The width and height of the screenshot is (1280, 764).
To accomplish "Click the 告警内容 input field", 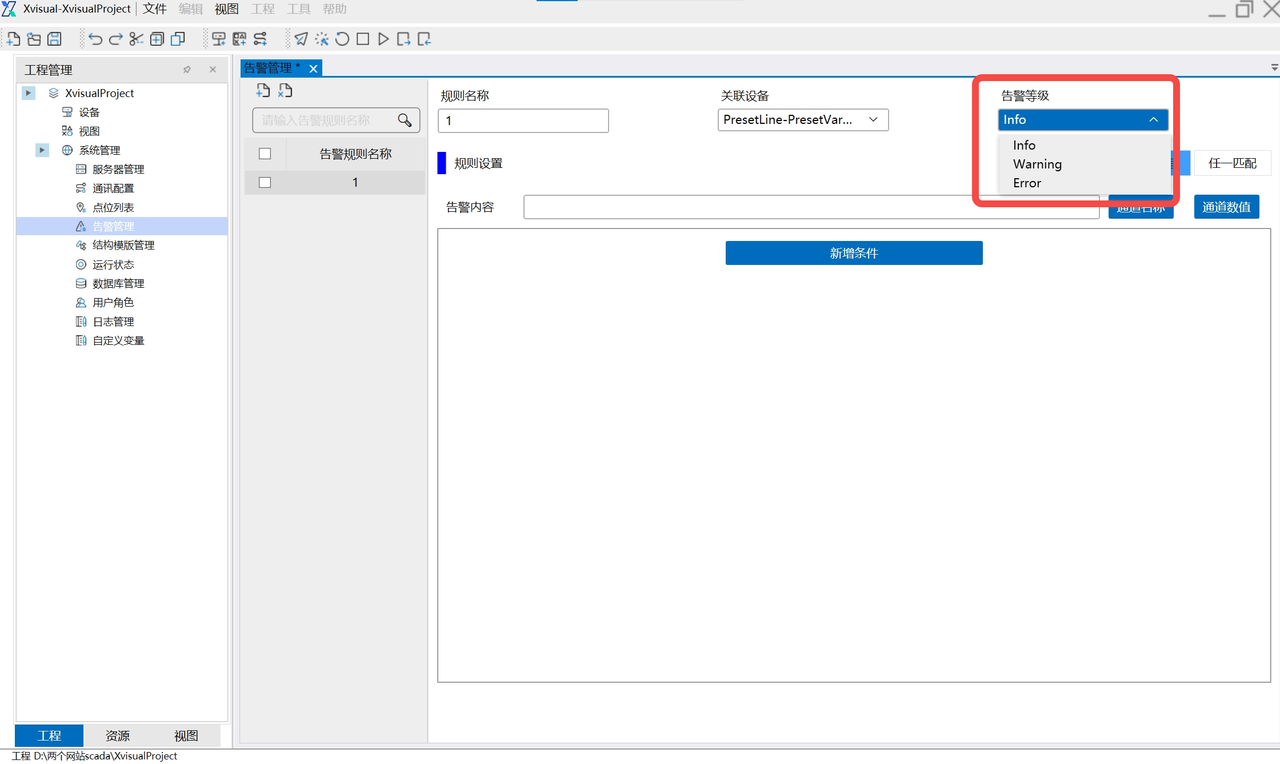I will click(x=811, y=207).
